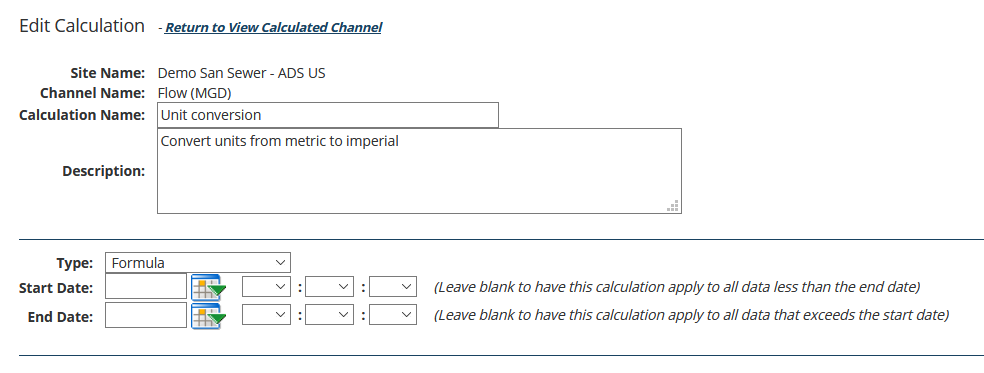Open the Type dropdown showing Formula
984x373 pixels.
click(198, 262)
